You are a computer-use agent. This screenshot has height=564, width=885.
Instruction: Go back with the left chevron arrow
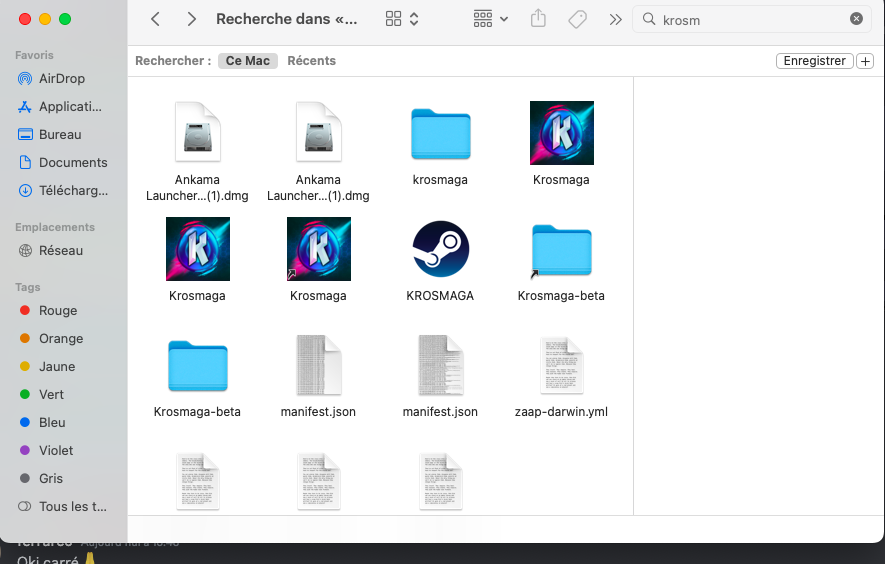pos(155,19)
